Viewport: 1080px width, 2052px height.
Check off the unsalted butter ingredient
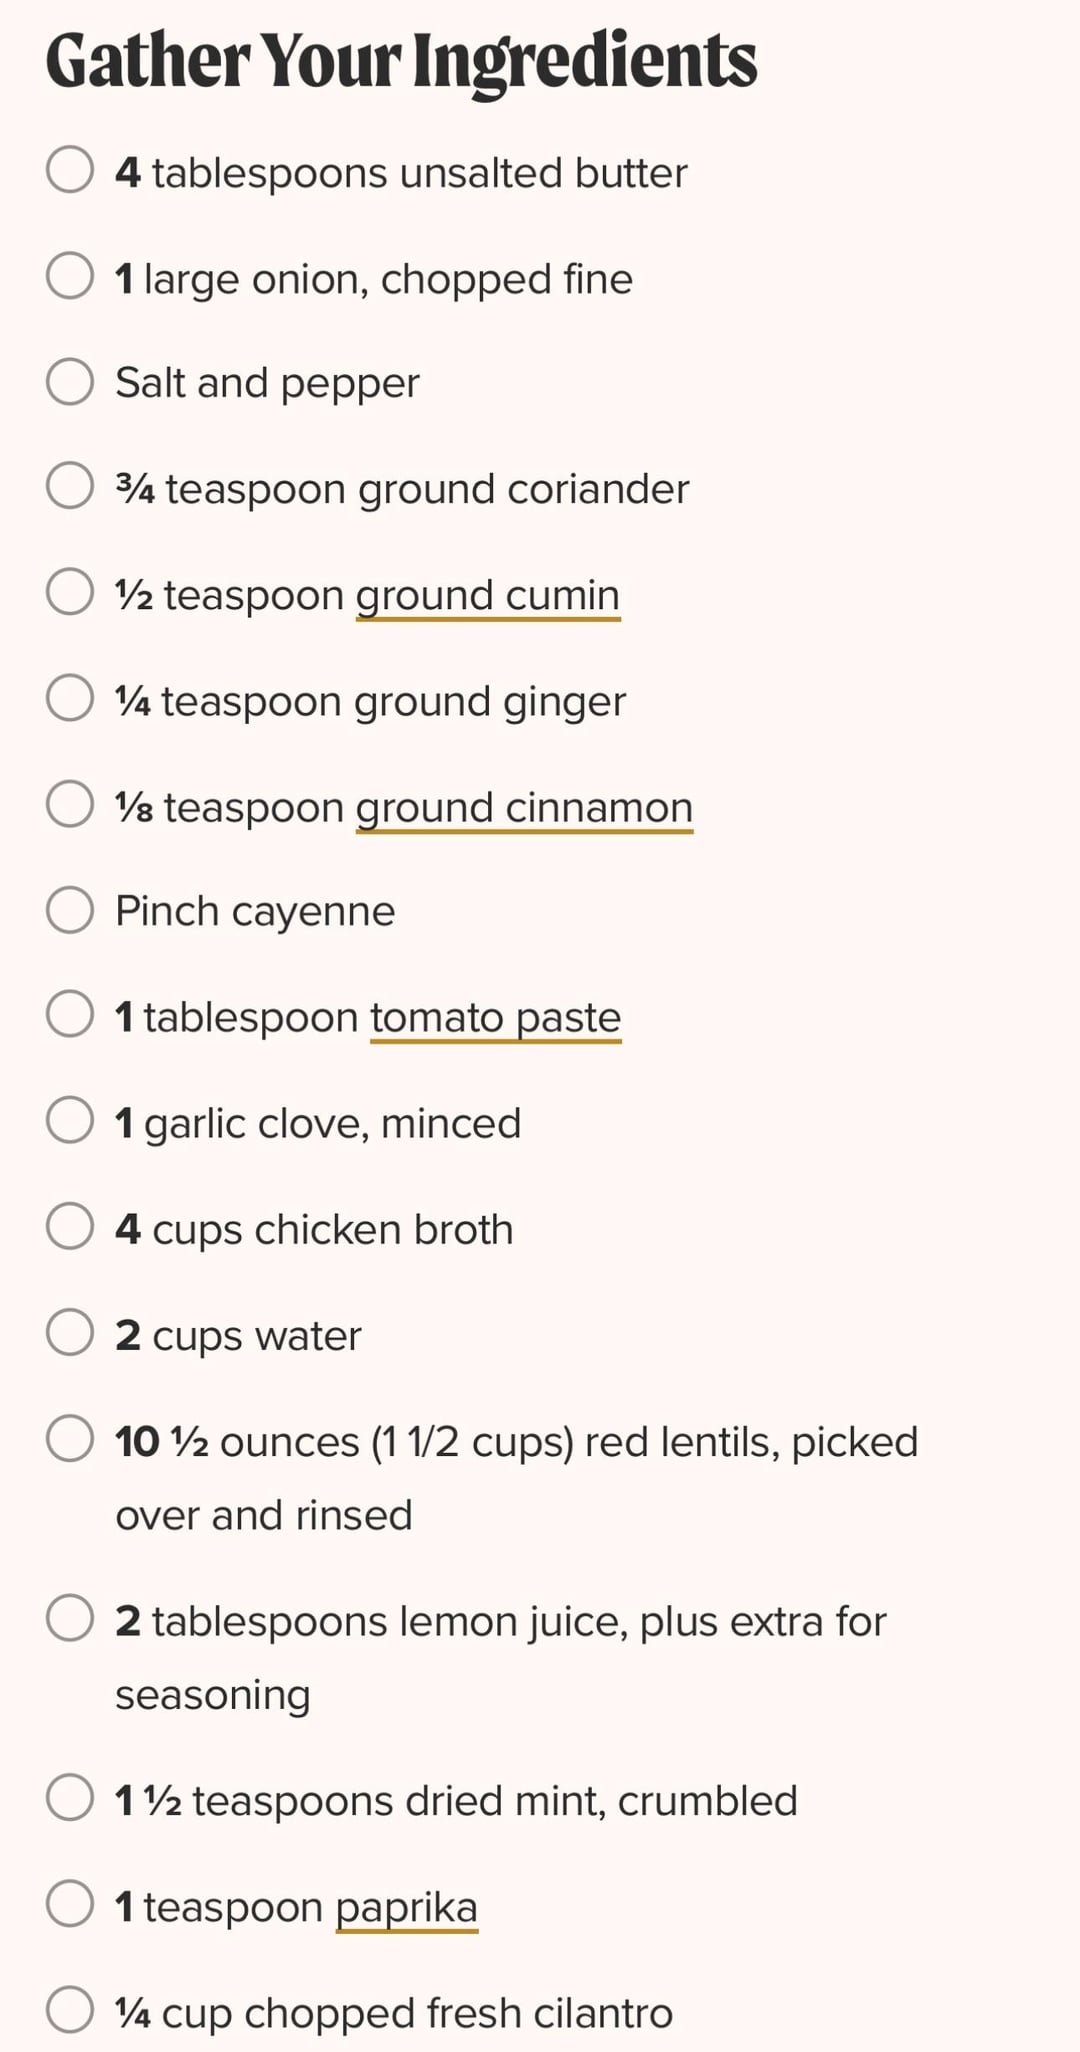[70, 170]
